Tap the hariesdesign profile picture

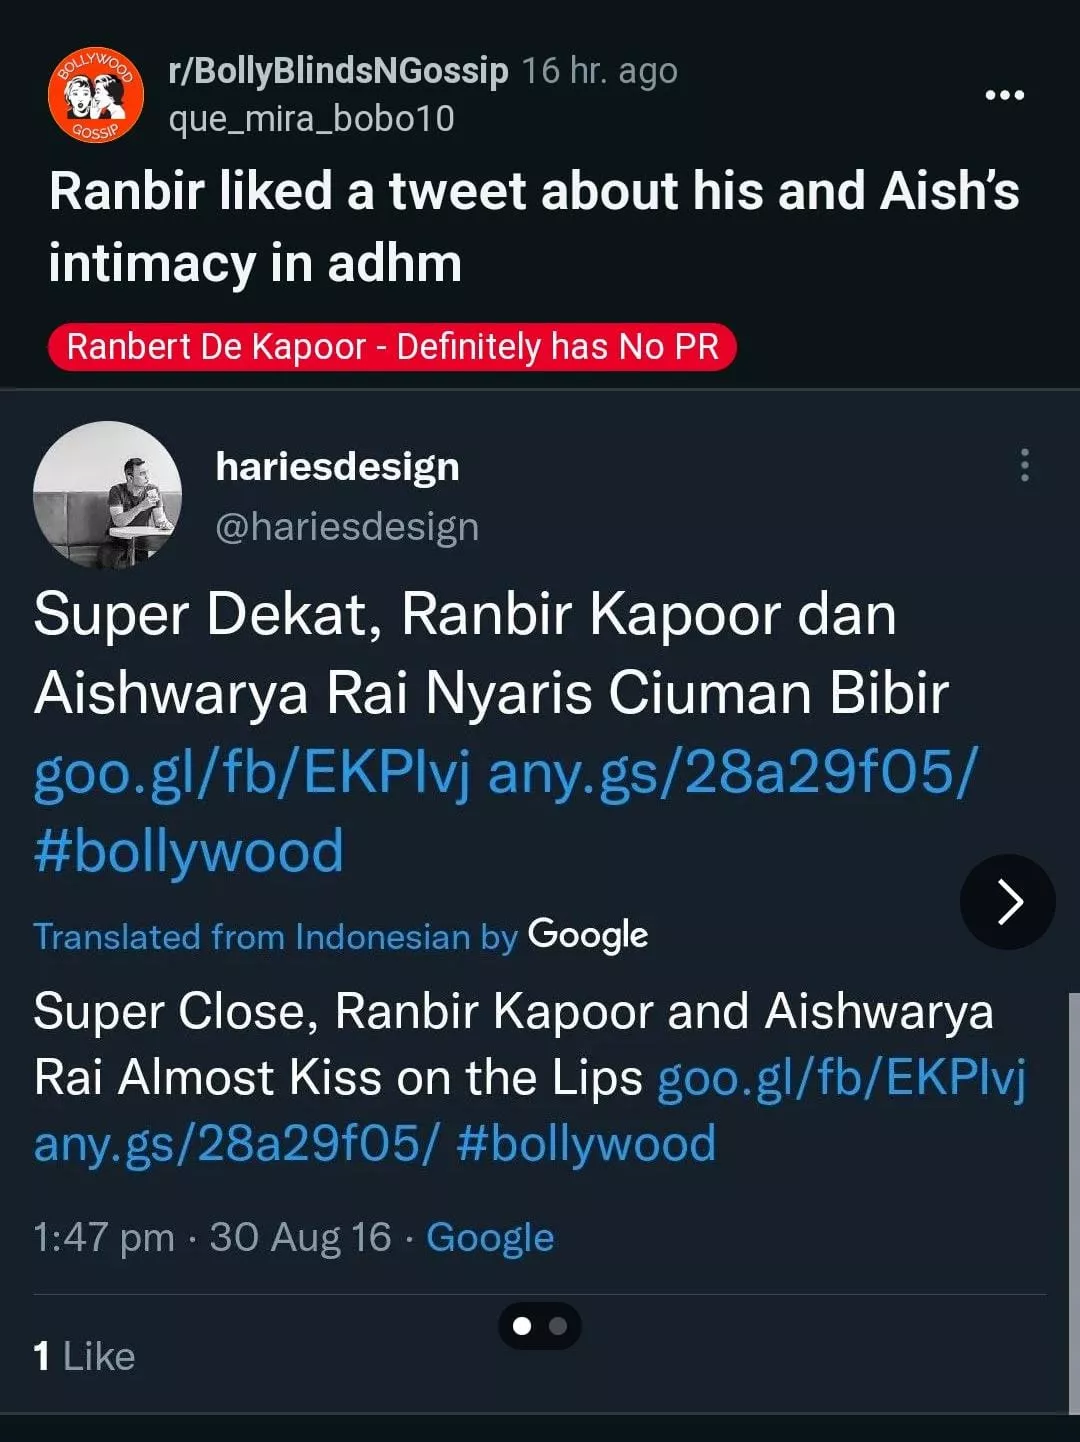coord(108,495)
